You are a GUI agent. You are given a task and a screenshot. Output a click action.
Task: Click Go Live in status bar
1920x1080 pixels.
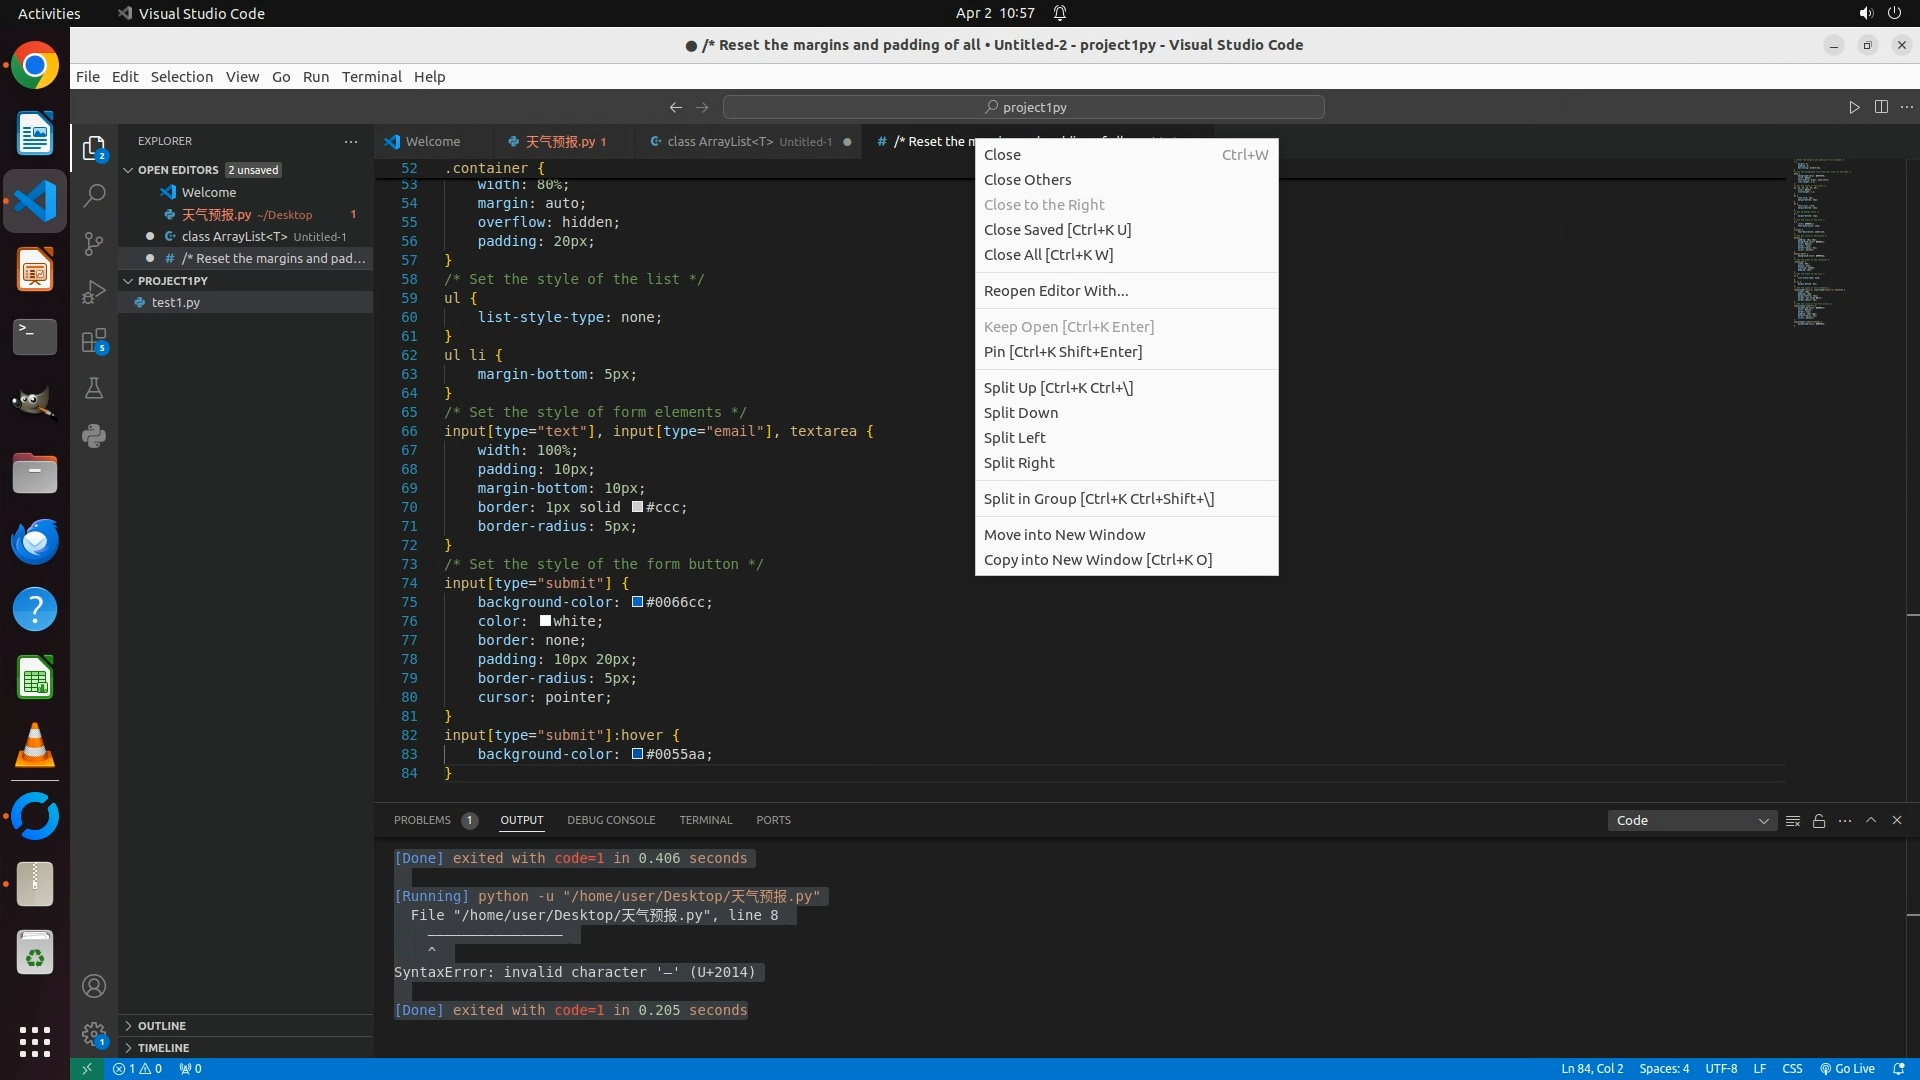(1847, 1069)
